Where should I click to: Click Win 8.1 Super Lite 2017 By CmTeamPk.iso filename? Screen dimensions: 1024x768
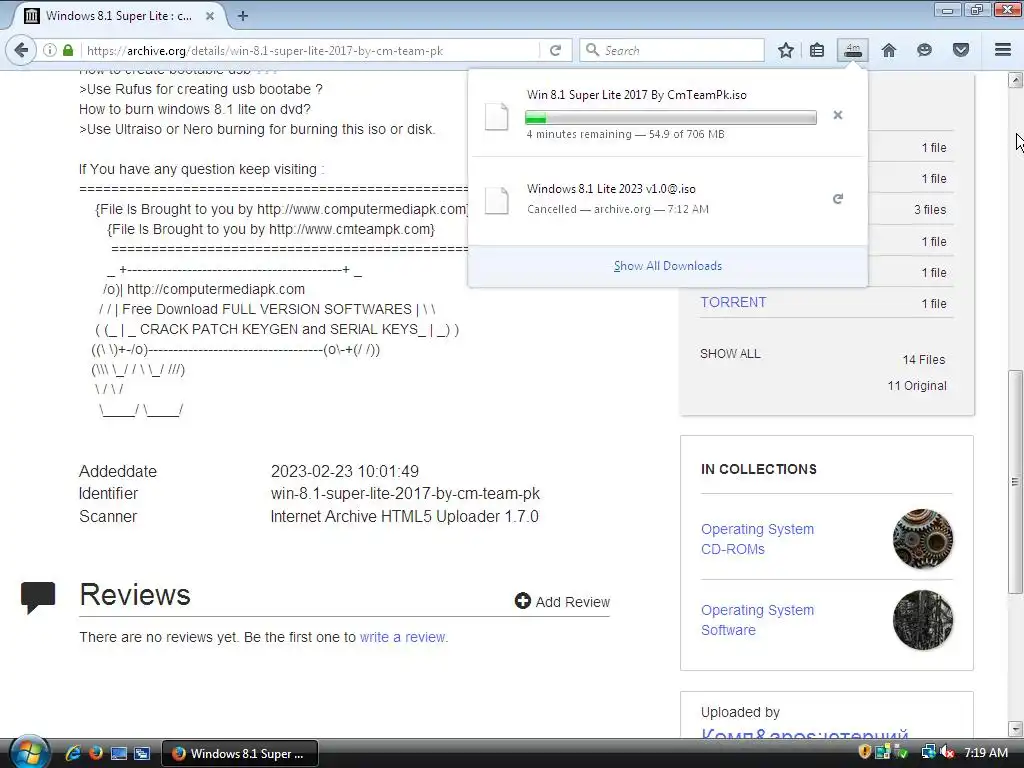[637, 95]
